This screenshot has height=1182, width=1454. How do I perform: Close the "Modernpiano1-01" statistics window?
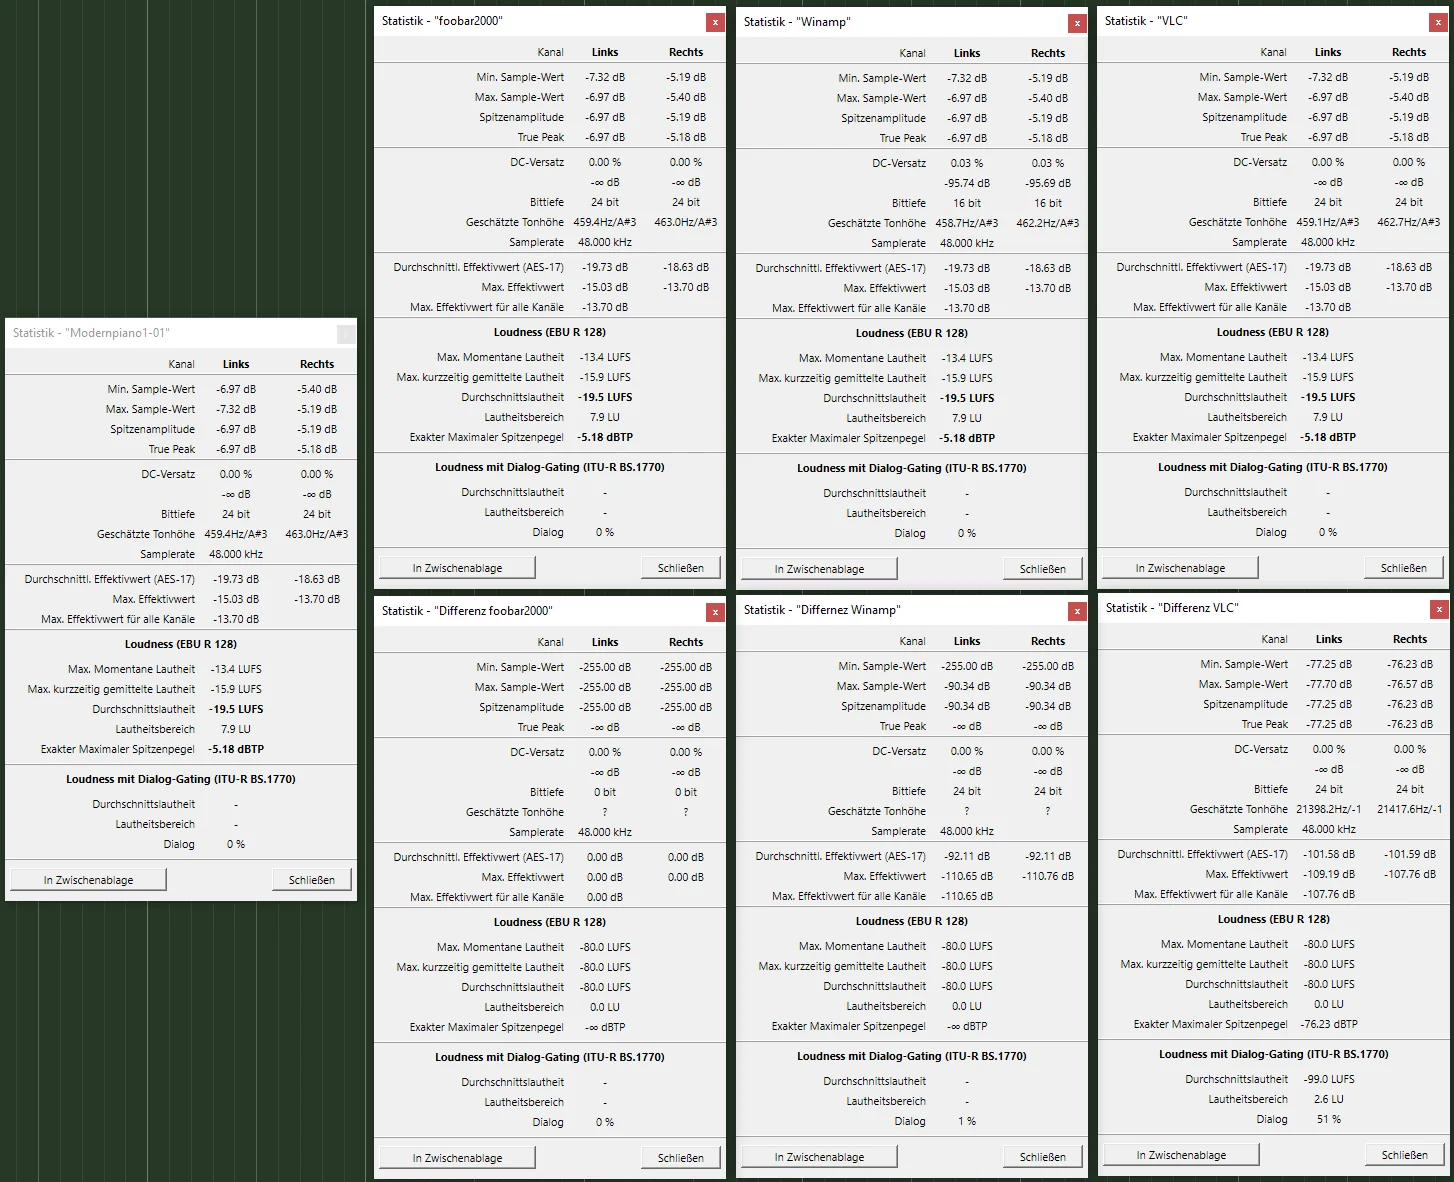coord(346,334)
